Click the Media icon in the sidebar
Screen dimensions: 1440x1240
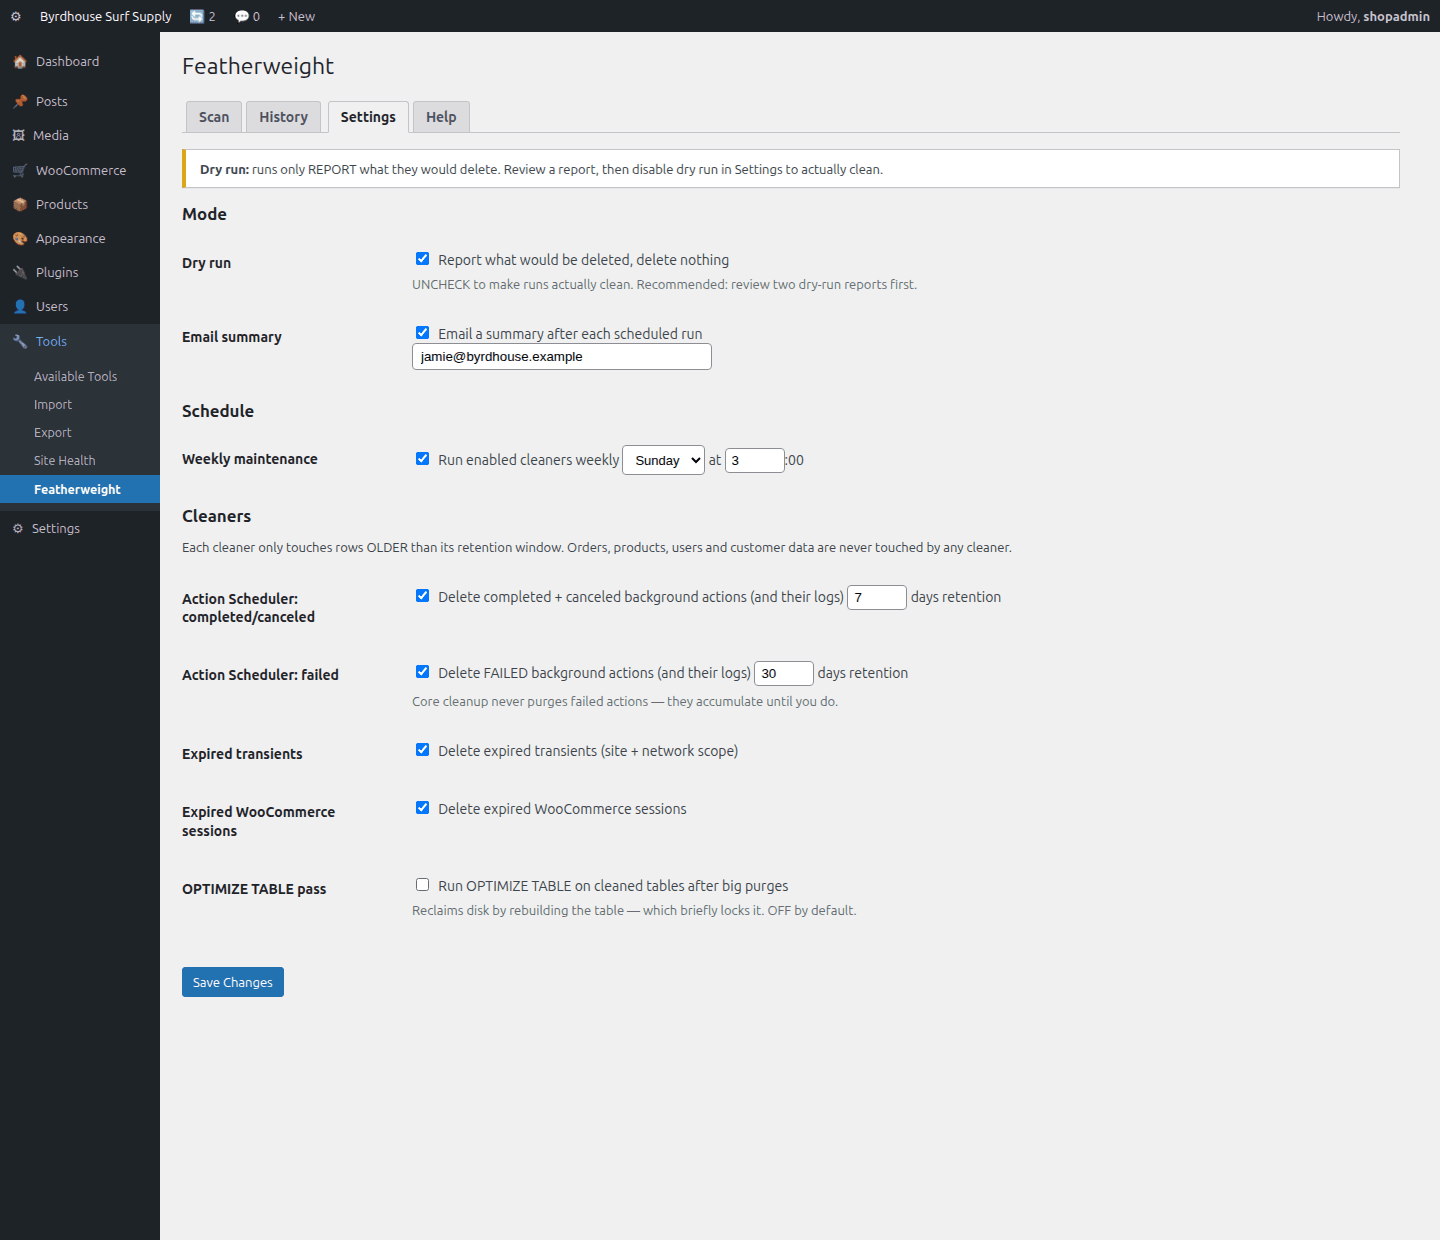[18, 136]
